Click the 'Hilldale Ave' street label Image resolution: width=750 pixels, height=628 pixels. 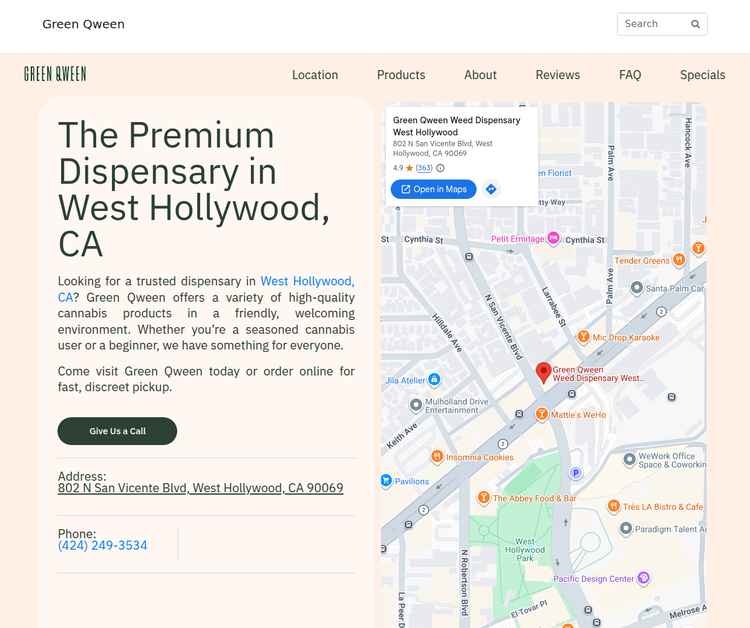coord(447,333)
